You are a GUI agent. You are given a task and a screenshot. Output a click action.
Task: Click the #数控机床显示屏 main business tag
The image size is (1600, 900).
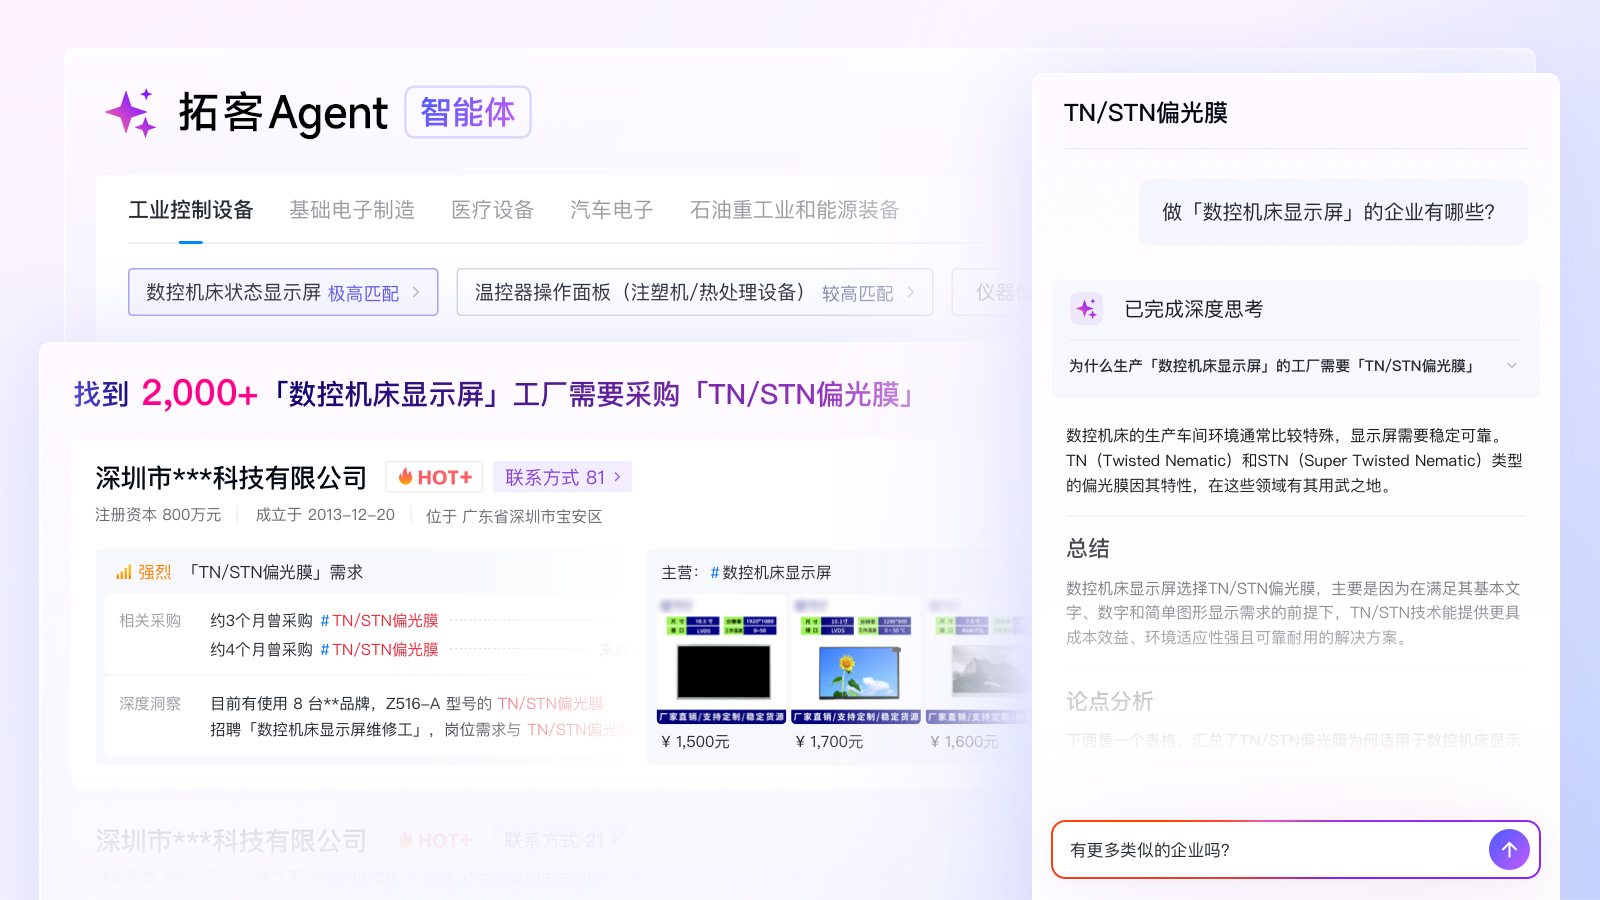(x=771, y=573)
